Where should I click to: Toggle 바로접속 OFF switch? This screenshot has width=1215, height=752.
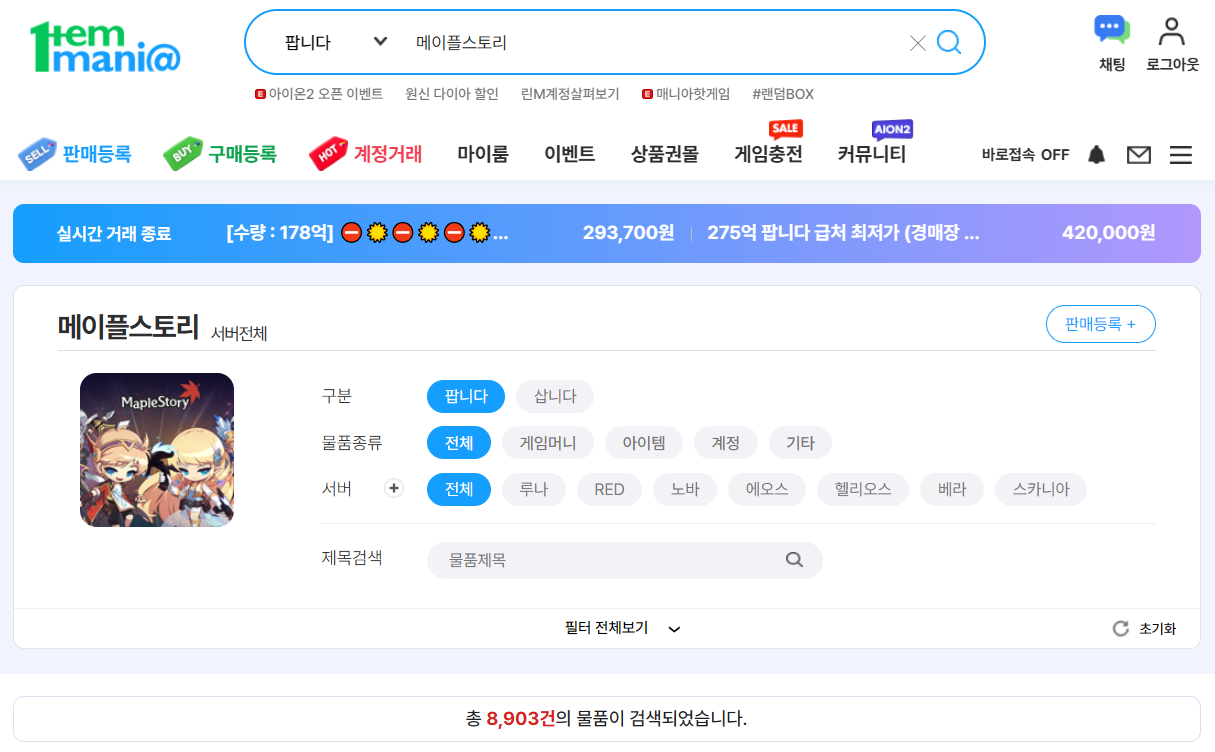pos(1025,155)
